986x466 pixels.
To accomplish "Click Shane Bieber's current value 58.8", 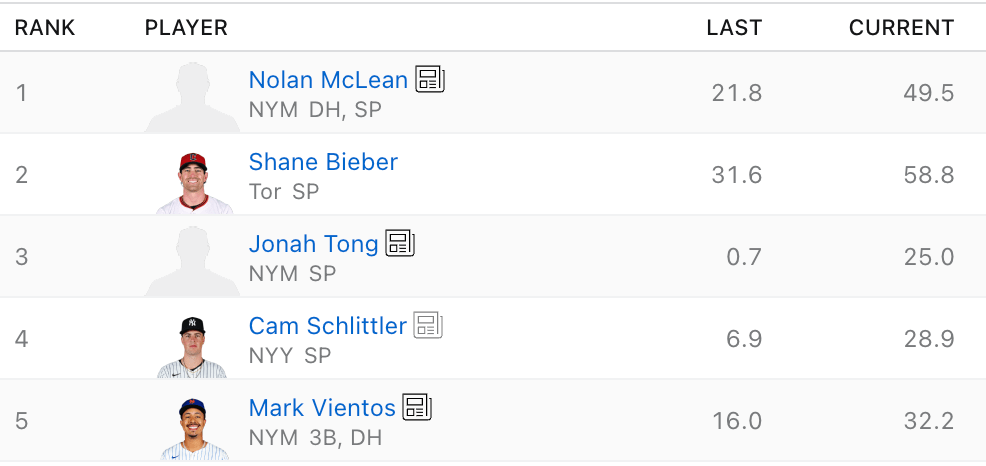I will pyautogui.click(x=929, y=175).
